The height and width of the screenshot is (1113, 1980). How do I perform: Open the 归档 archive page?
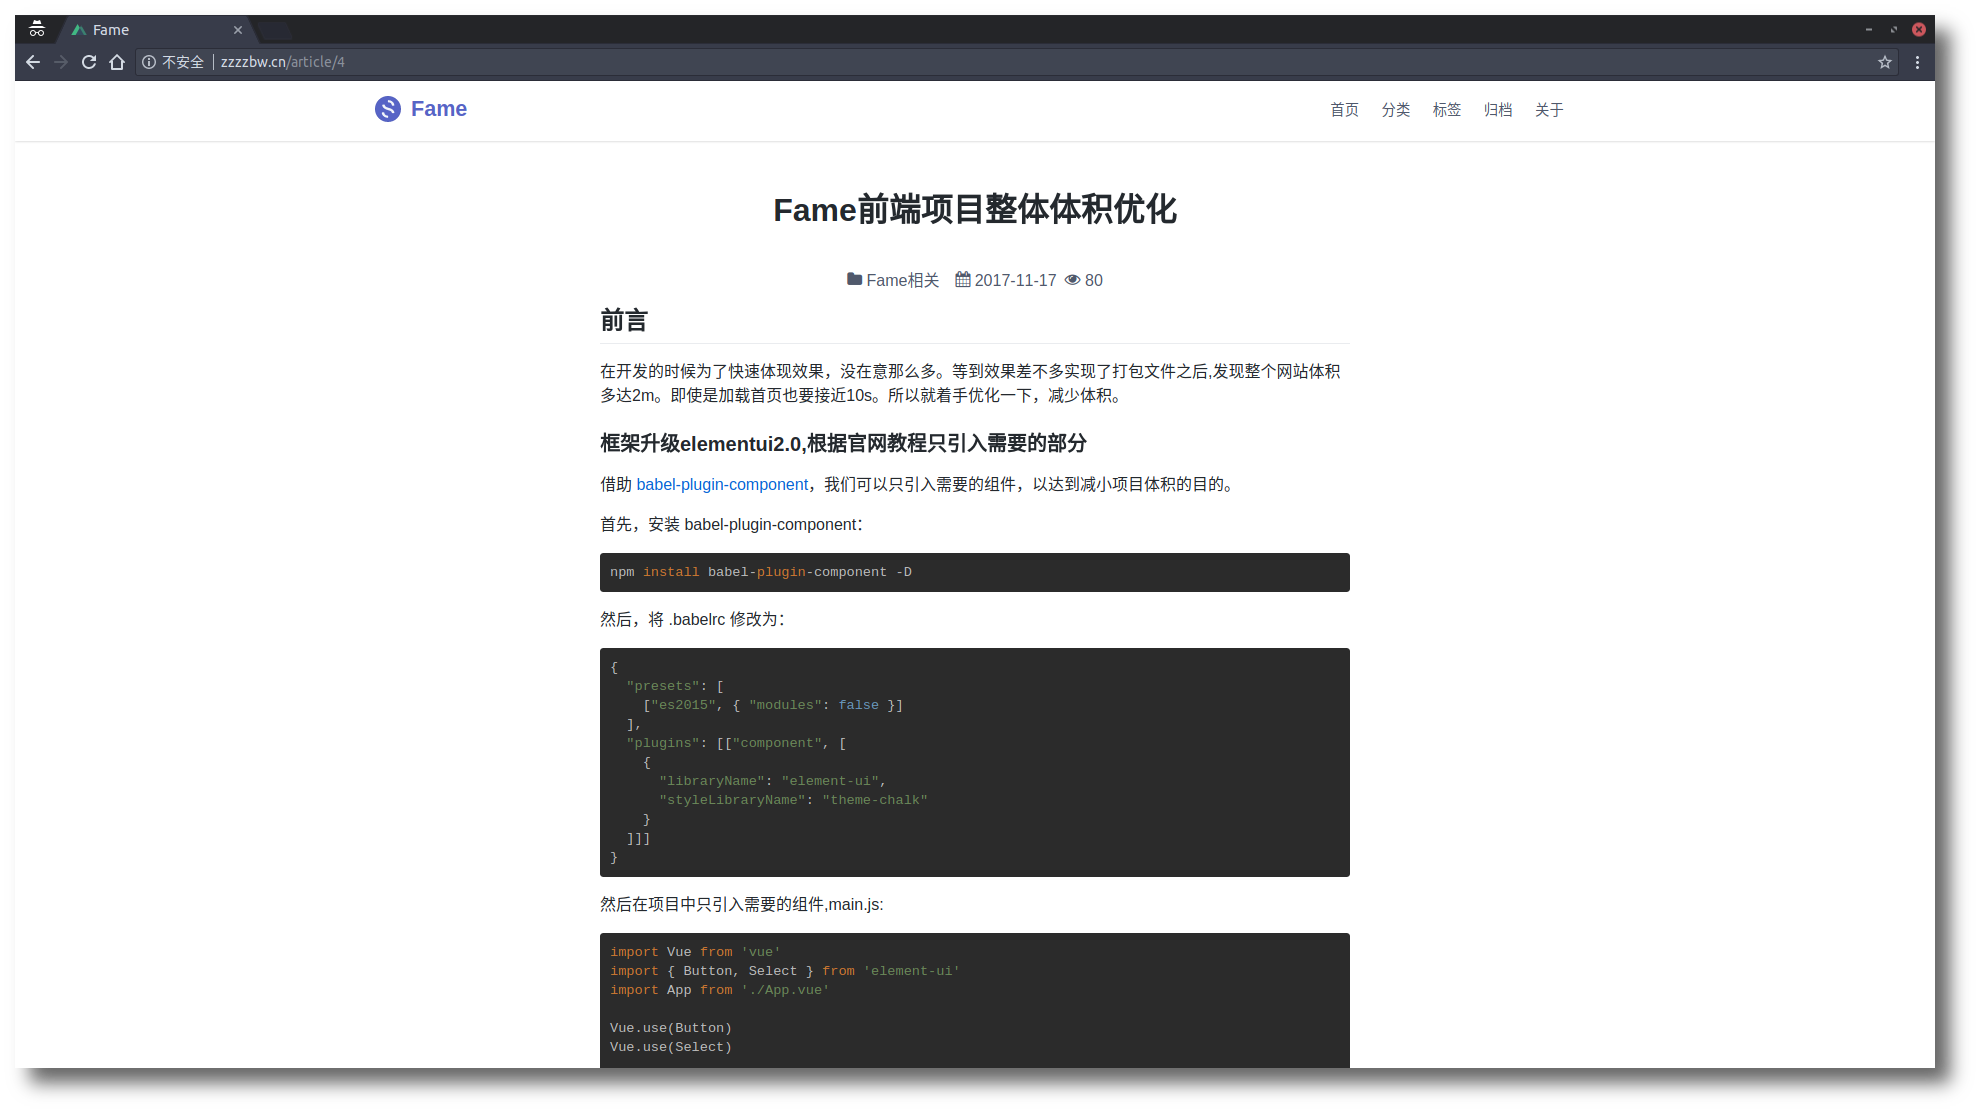pyautogui.click(x=1497, y=110)
